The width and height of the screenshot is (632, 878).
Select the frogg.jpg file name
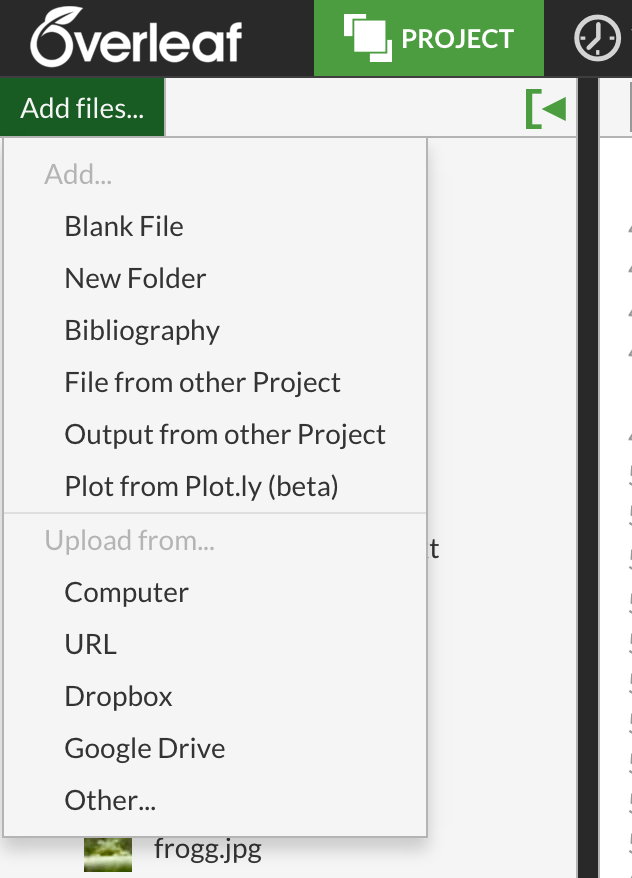[208, 849]
